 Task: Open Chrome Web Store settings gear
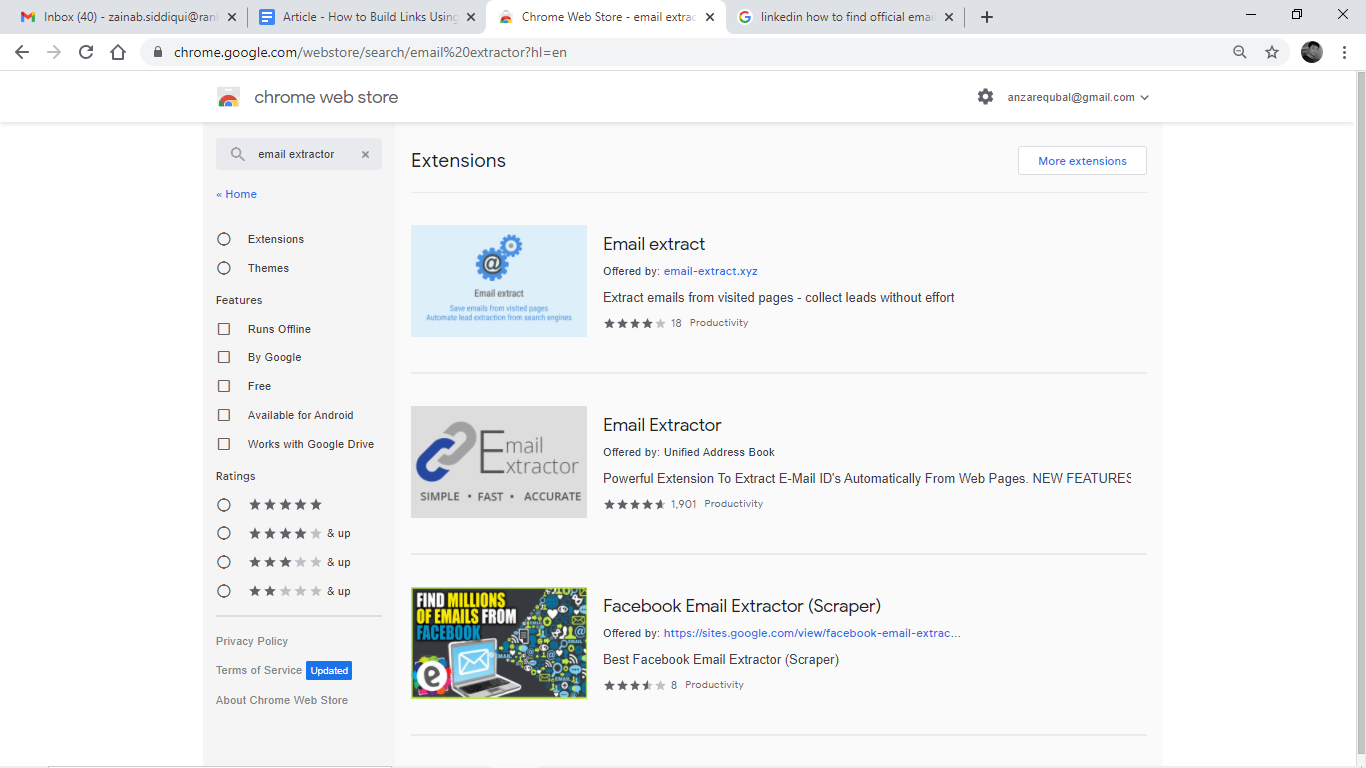point(986,97)
